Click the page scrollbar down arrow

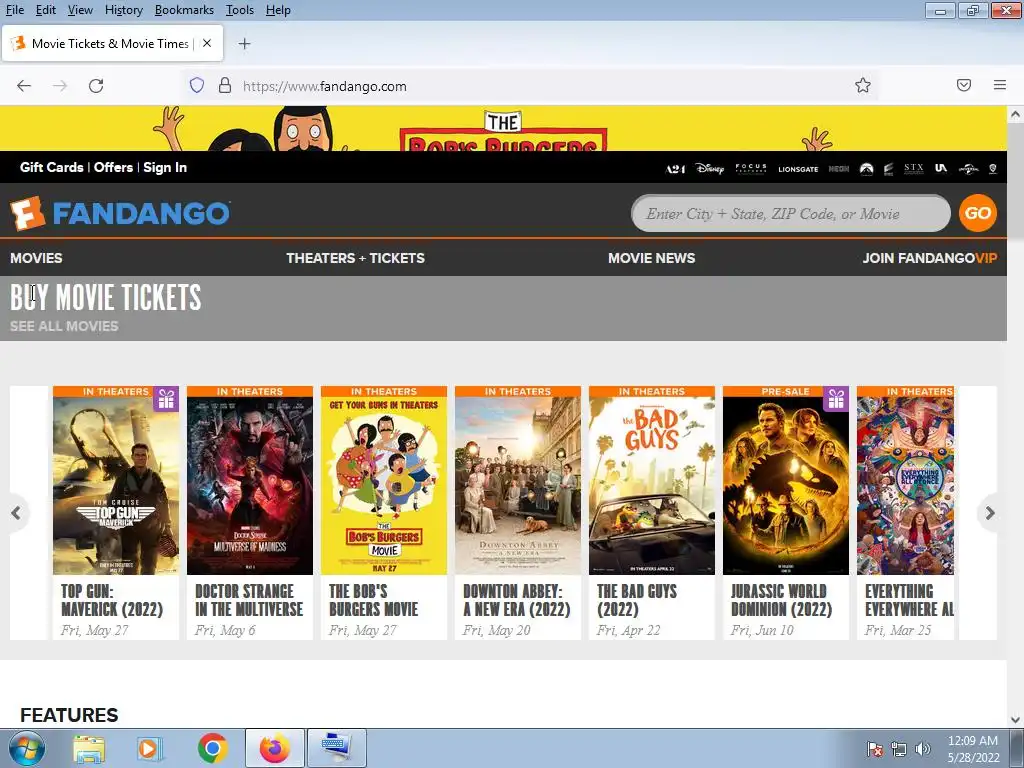(x=1015, y=720)
